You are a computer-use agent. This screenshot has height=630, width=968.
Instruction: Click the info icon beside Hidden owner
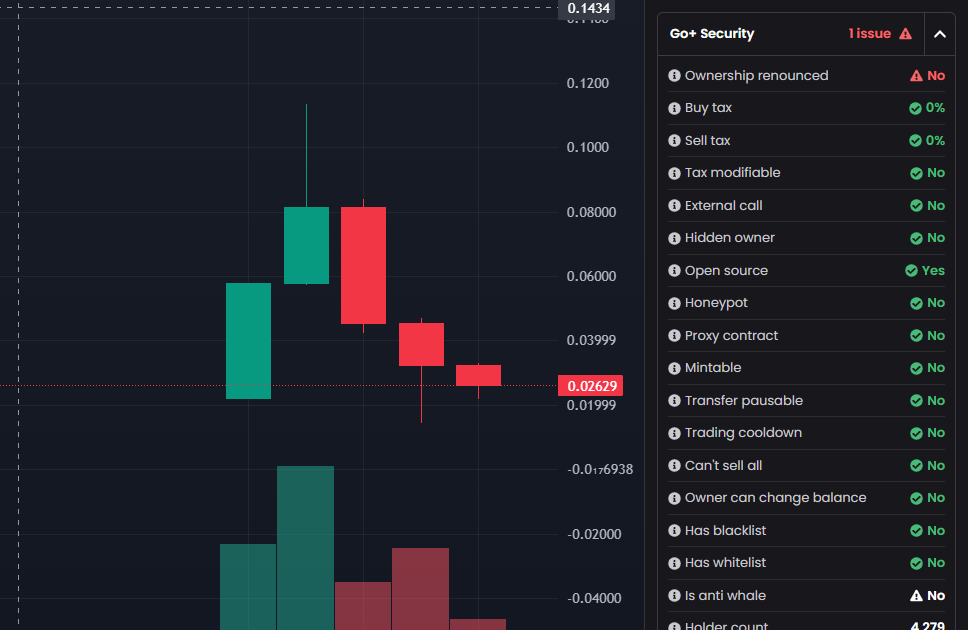point(674,238)
